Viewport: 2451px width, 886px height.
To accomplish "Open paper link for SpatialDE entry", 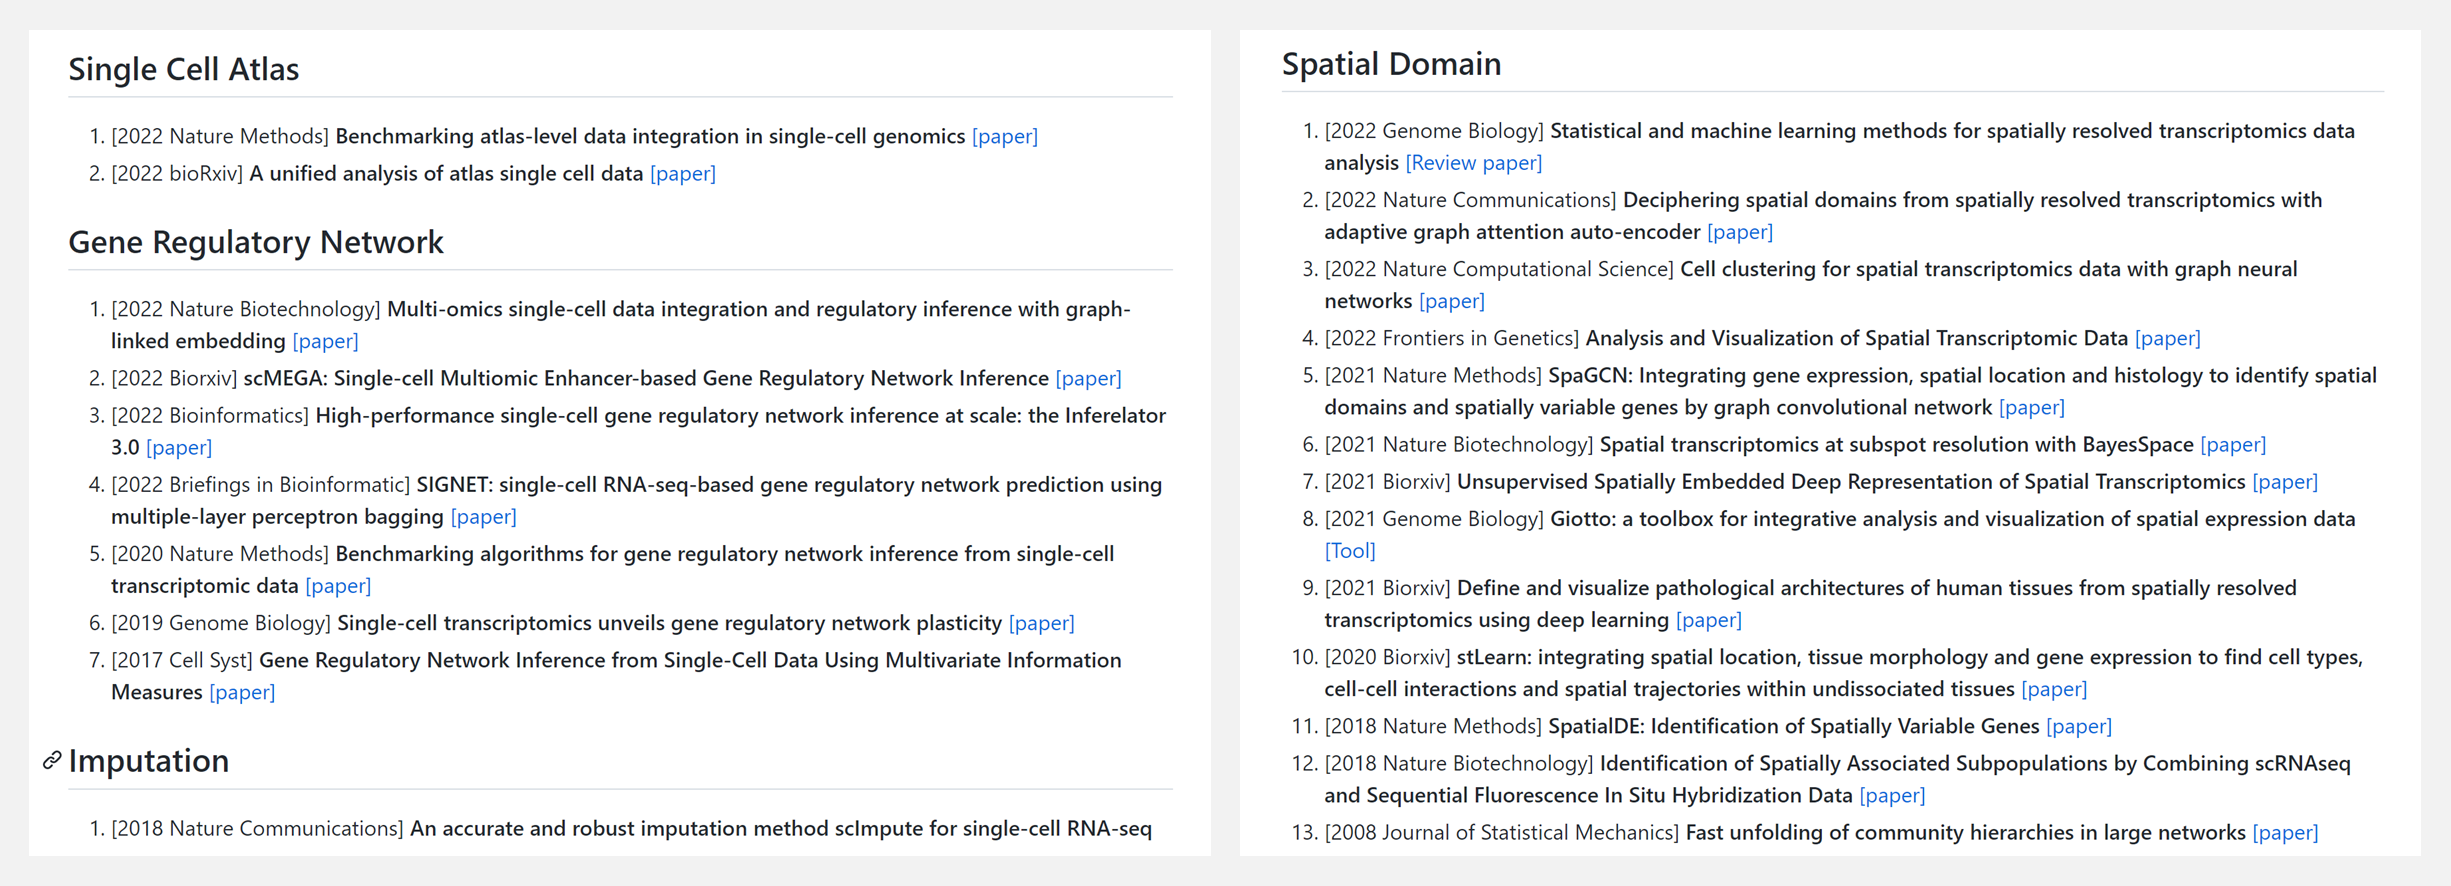I will click(2078, 726).
